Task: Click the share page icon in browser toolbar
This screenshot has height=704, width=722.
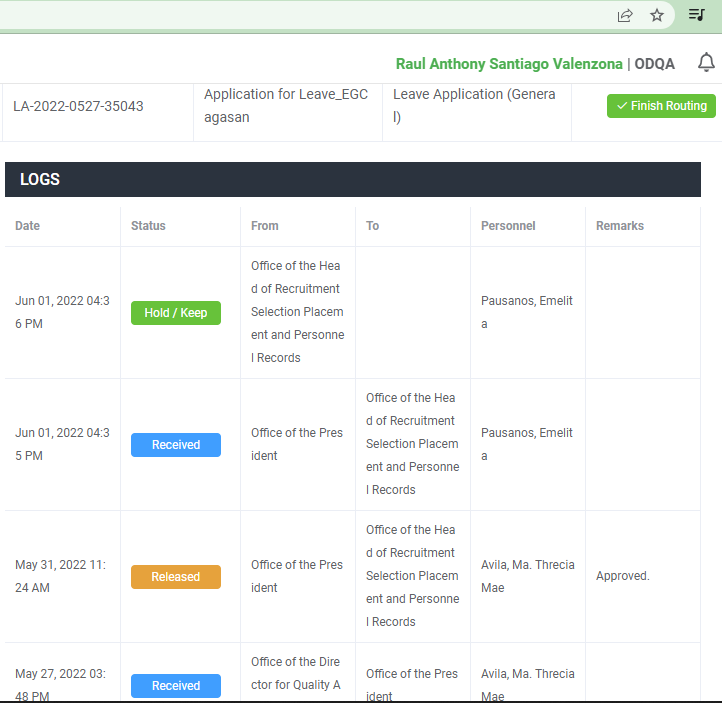Action: tap(625, 15)
